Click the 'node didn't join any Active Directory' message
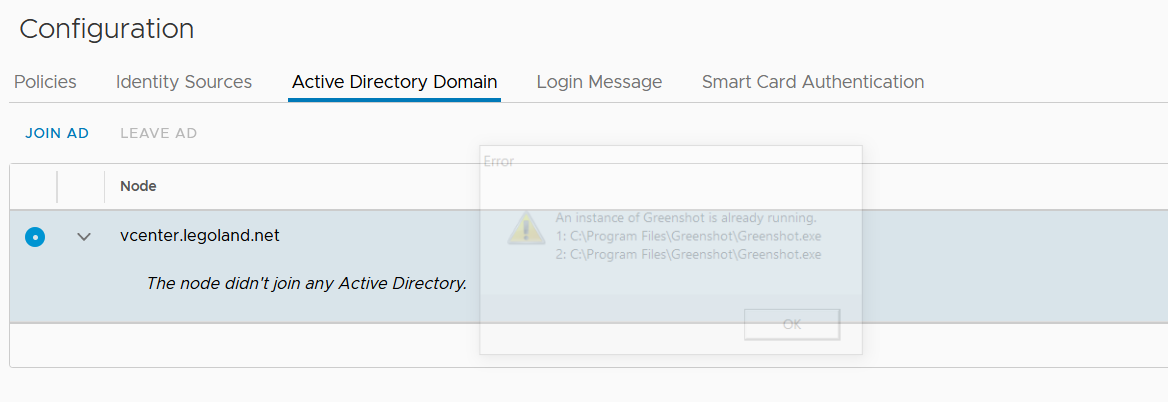This screenshot has height=402, width=1168. [306, 283]
